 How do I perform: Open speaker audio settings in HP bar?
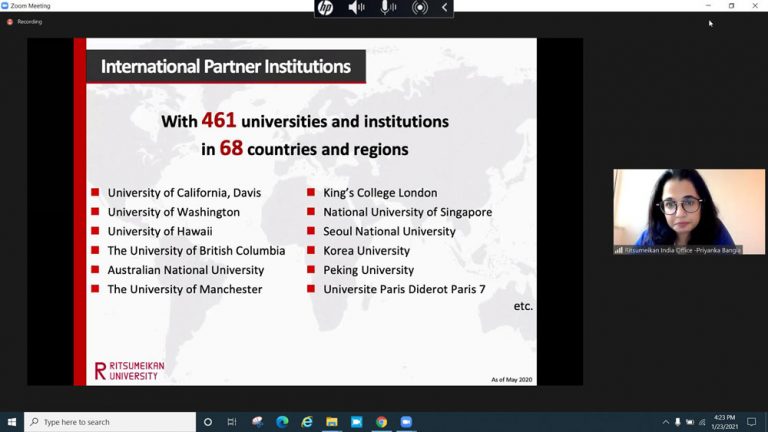click(356, 7)
